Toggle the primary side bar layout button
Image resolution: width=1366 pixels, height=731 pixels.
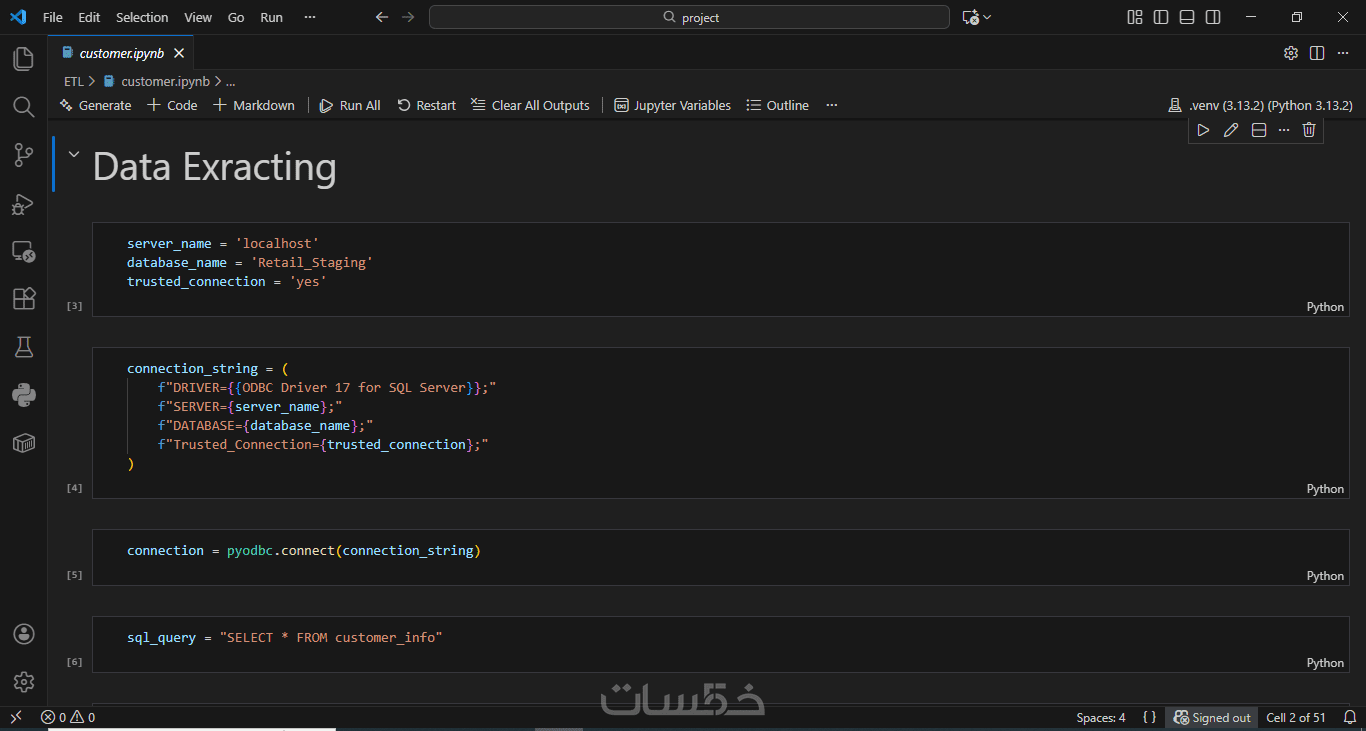[1161, 17]
